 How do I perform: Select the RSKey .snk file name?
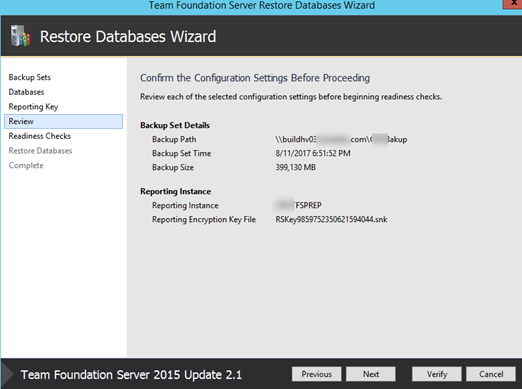[x=331, y=219]
